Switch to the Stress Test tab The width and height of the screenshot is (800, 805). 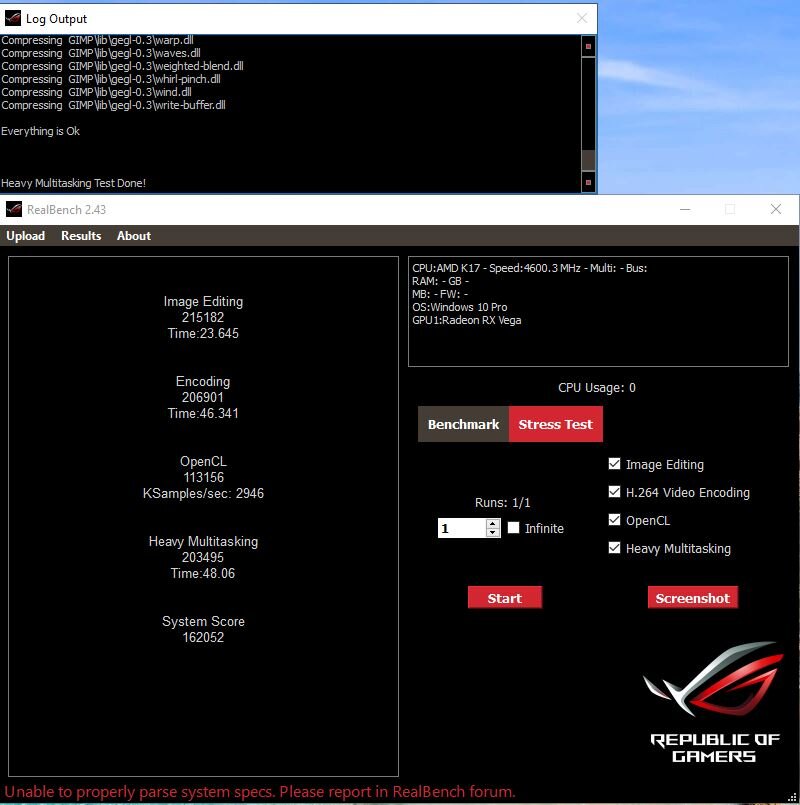tap(556, 424)
